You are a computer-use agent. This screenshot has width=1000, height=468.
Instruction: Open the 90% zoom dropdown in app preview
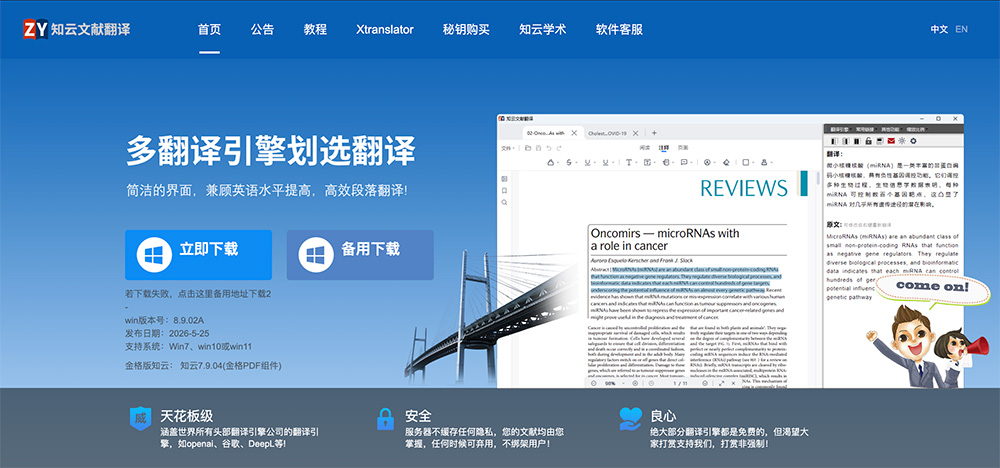coord(615,383)
